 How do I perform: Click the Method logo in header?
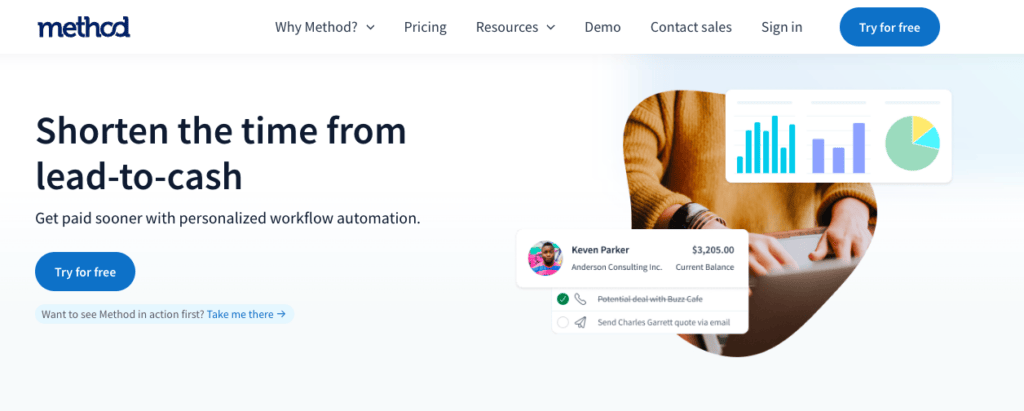pos(84,27)
